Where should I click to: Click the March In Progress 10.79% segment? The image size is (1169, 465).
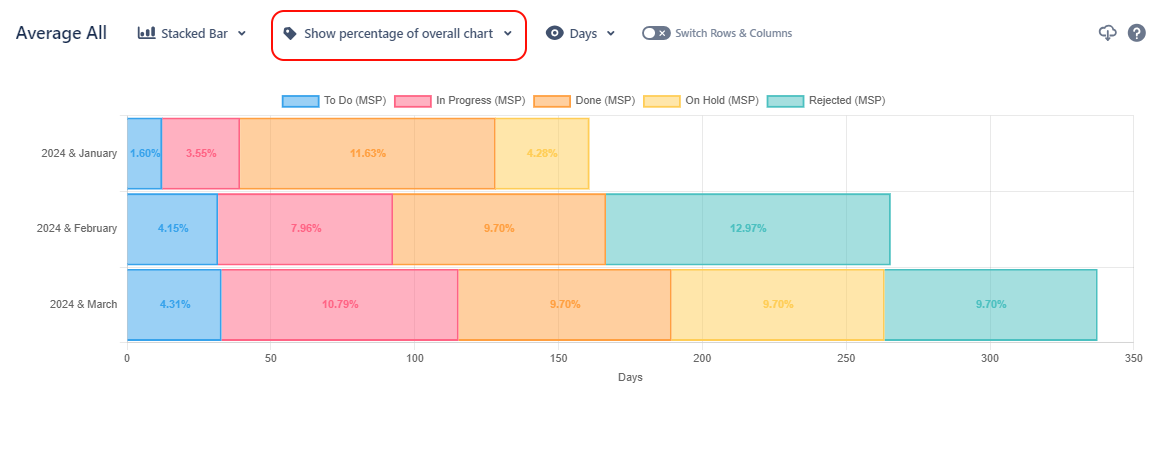tap(339, 304)
